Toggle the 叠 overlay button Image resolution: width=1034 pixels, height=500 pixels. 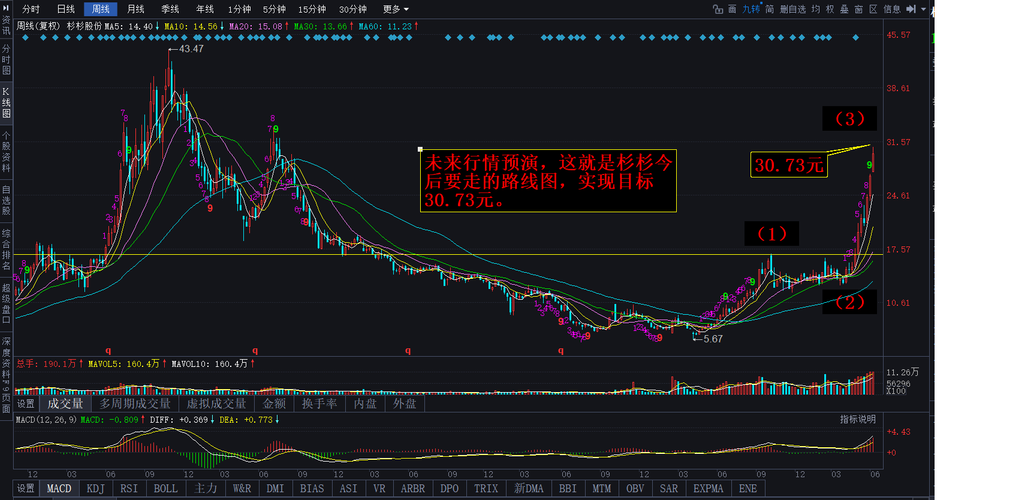[843, 9]
